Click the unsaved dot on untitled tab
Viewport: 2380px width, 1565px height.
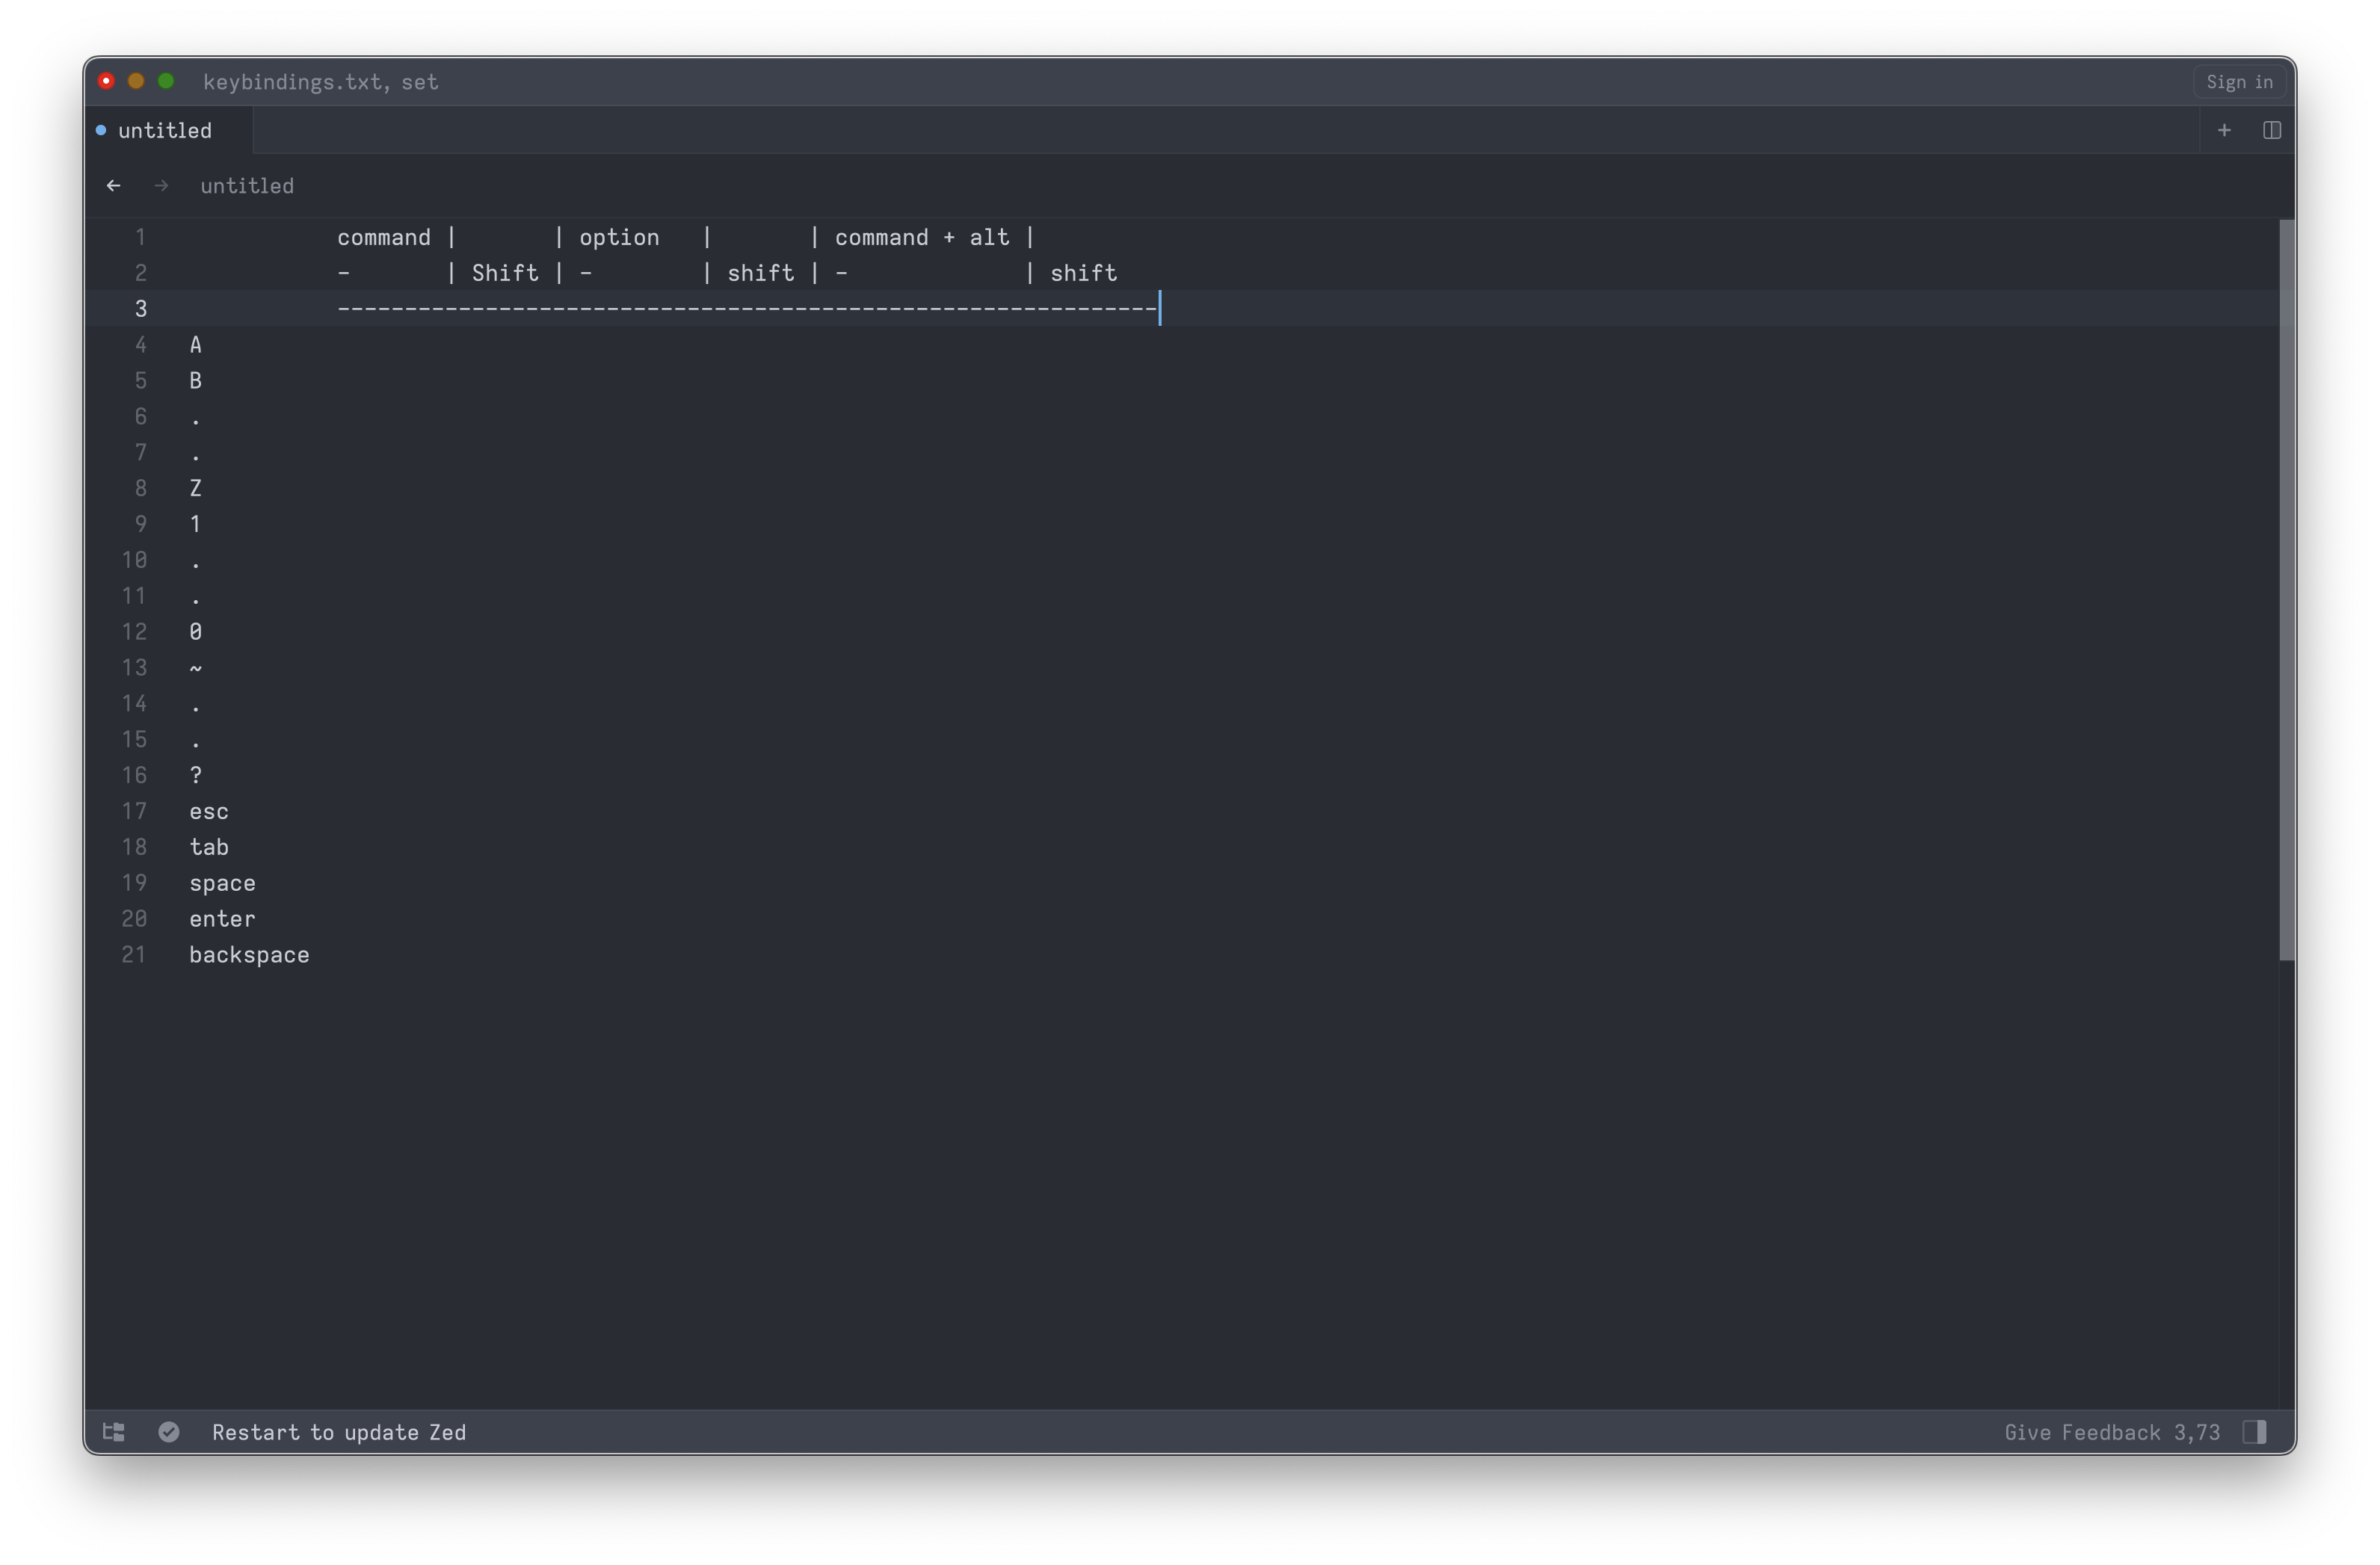click(x=101, y=130)
